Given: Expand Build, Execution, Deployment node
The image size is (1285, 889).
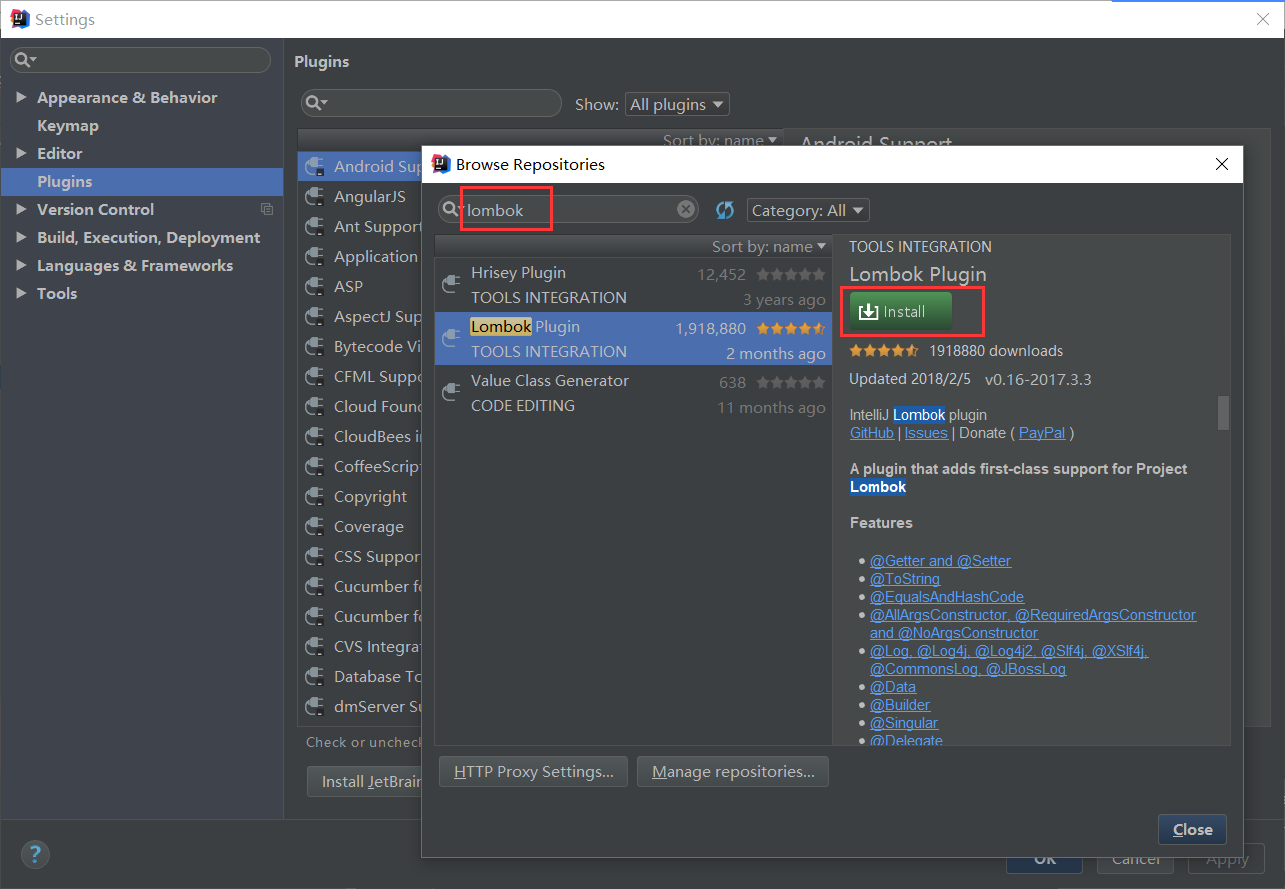Looking at the screenshot, I should click(22, 237).
